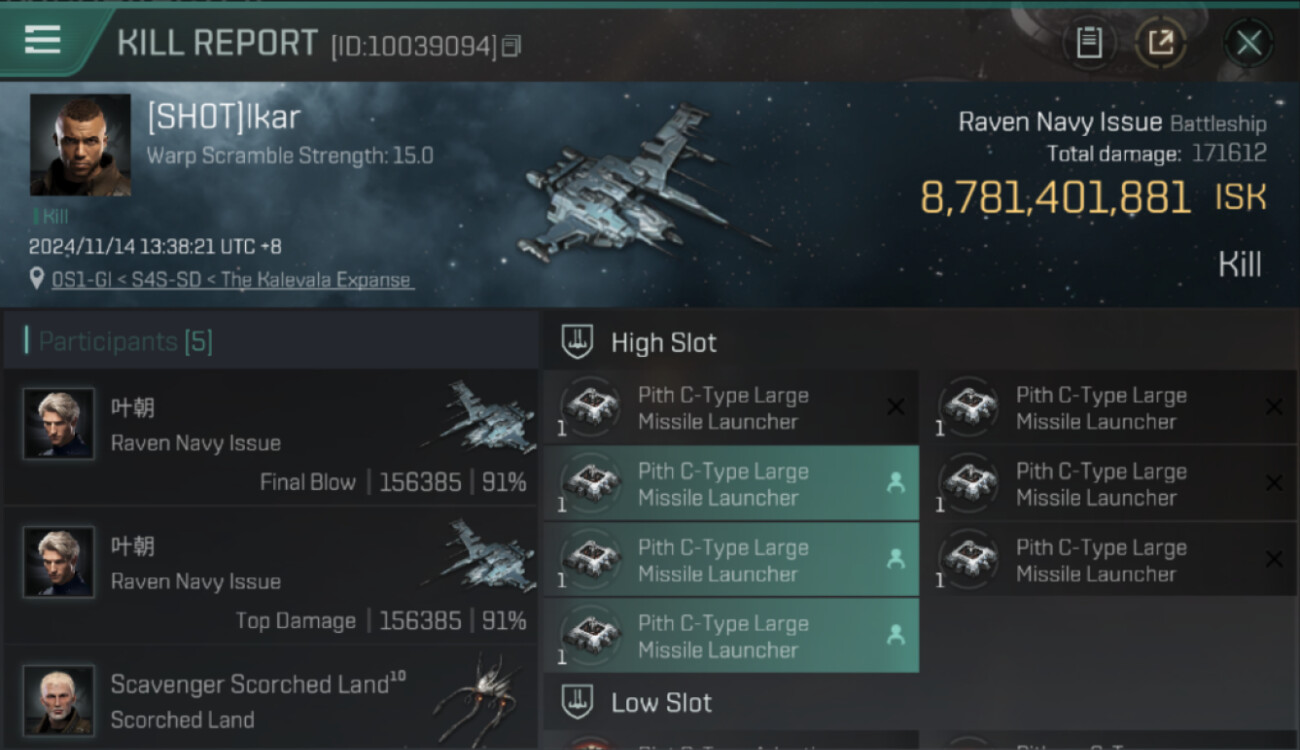
Task: Click the Participants [5] header
Action: pyautogui.click(x=125, y=342)
